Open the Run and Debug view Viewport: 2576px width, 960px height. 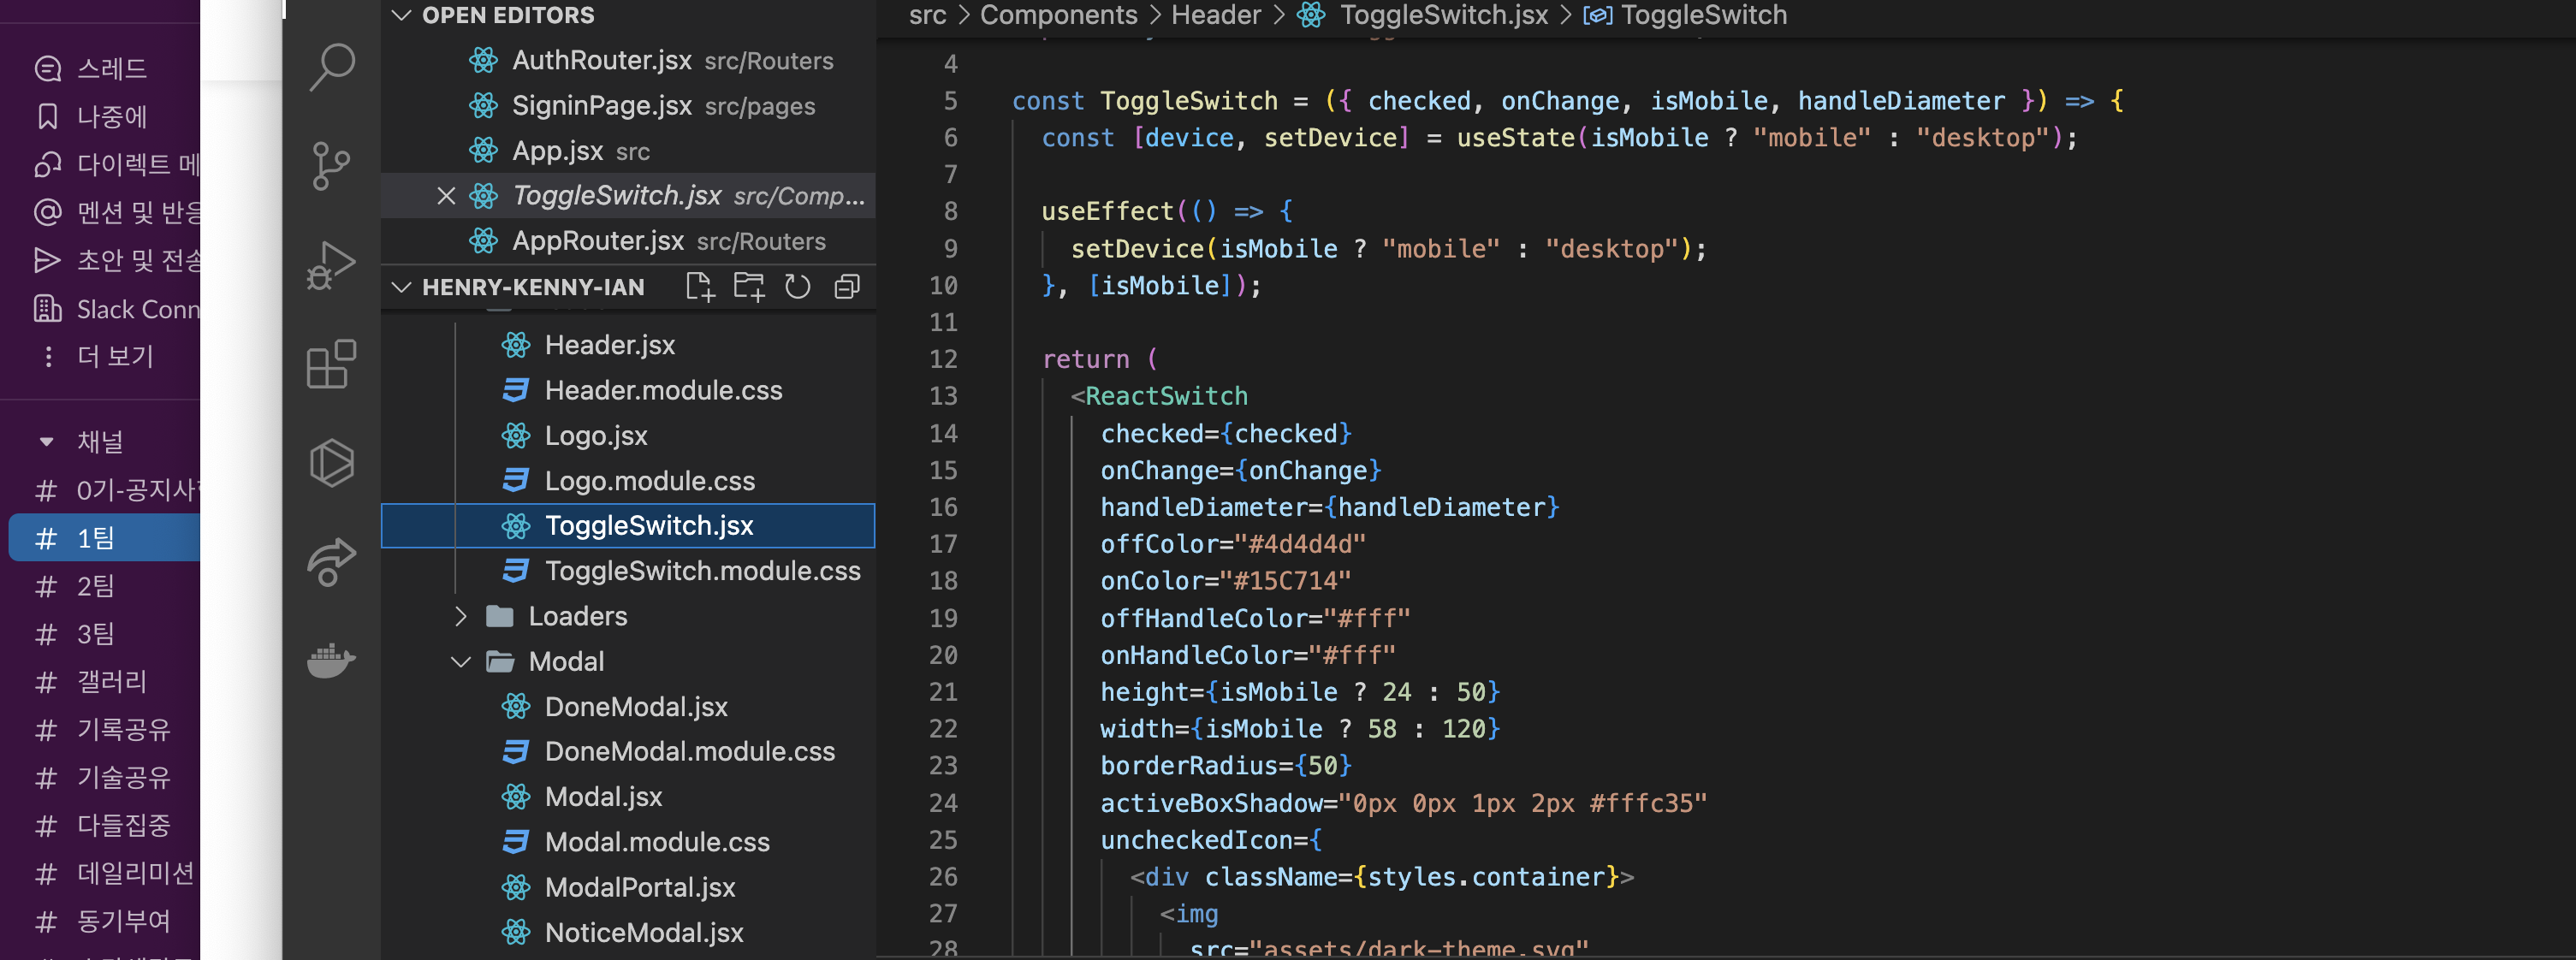click(332, 265)
